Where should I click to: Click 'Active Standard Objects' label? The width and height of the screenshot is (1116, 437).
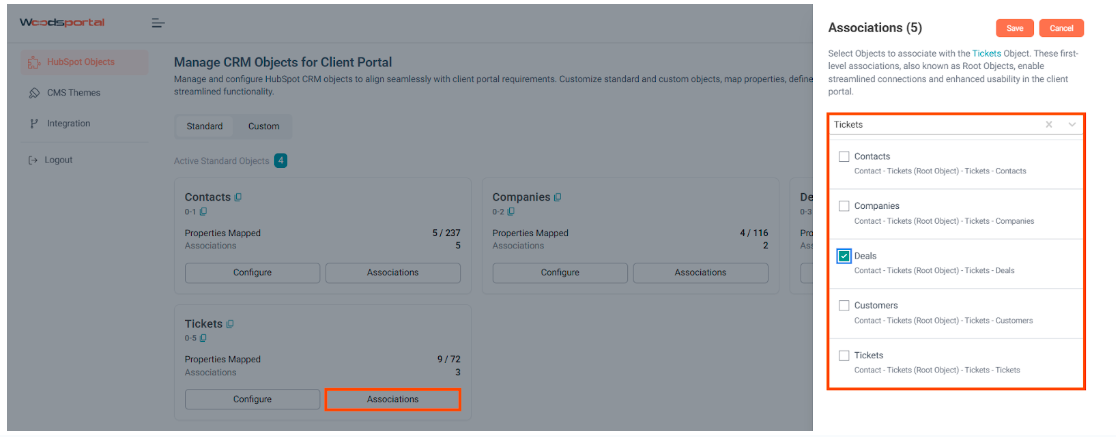(x=221, y=161)
